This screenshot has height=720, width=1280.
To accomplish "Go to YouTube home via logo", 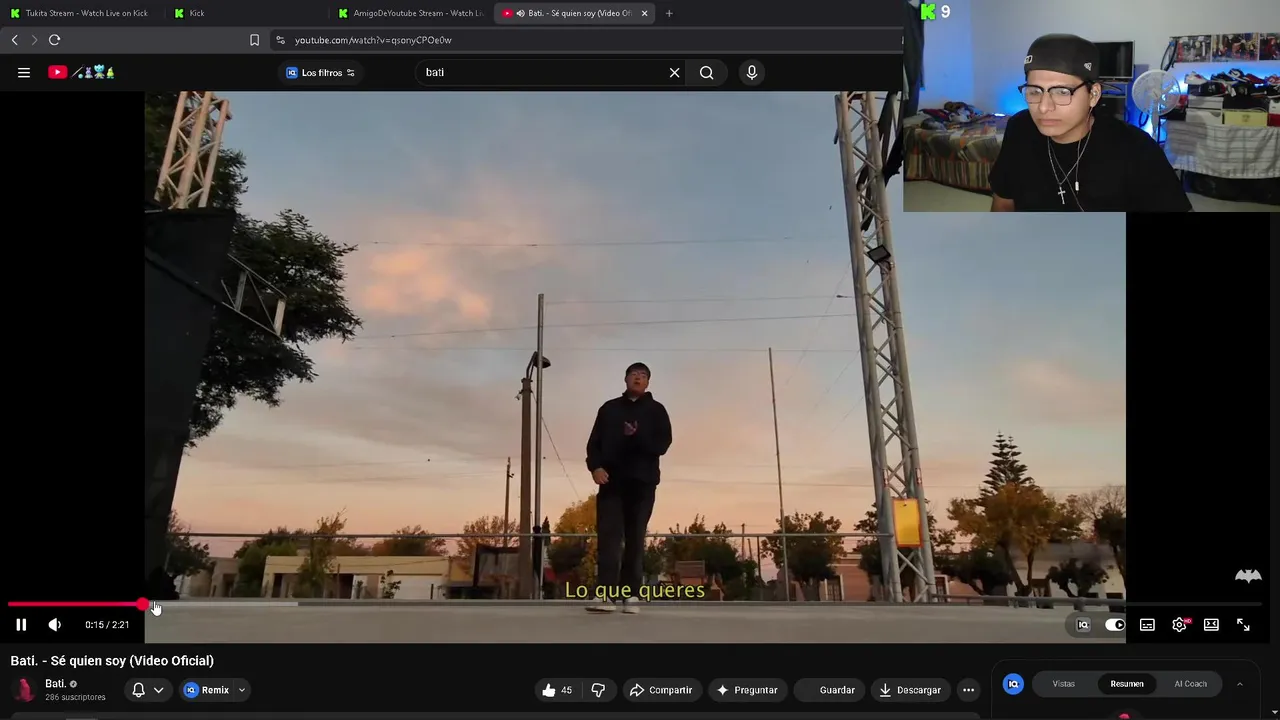I will [81, 72].
